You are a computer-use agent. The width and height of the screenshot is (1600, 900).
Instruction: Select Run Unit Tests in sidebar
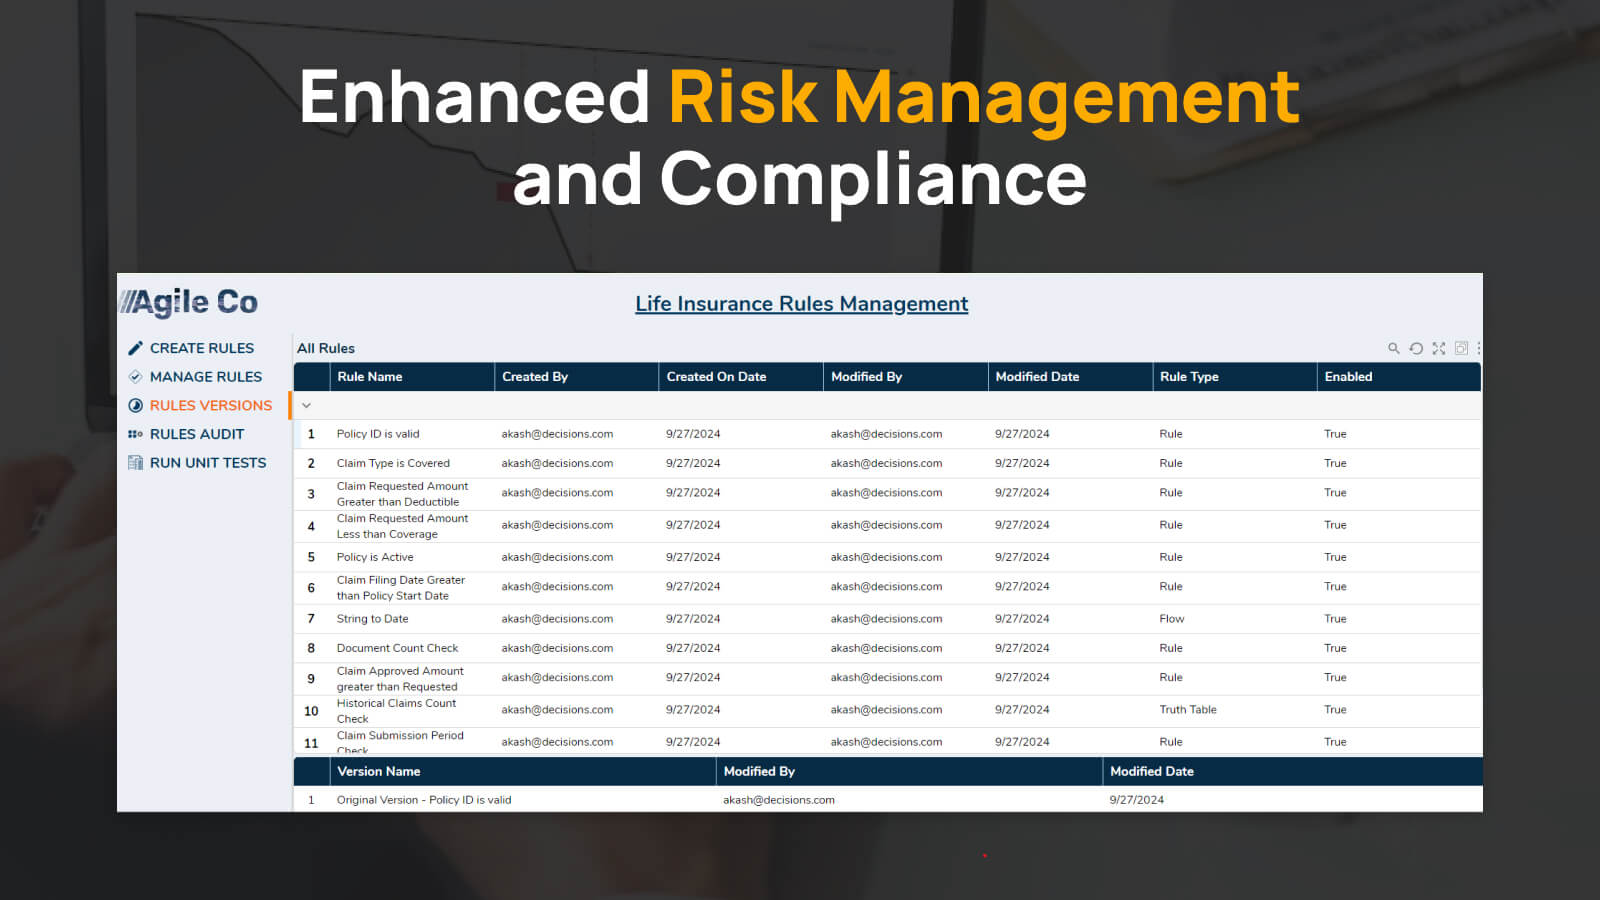pyautogui.click(x=207, y=463)
